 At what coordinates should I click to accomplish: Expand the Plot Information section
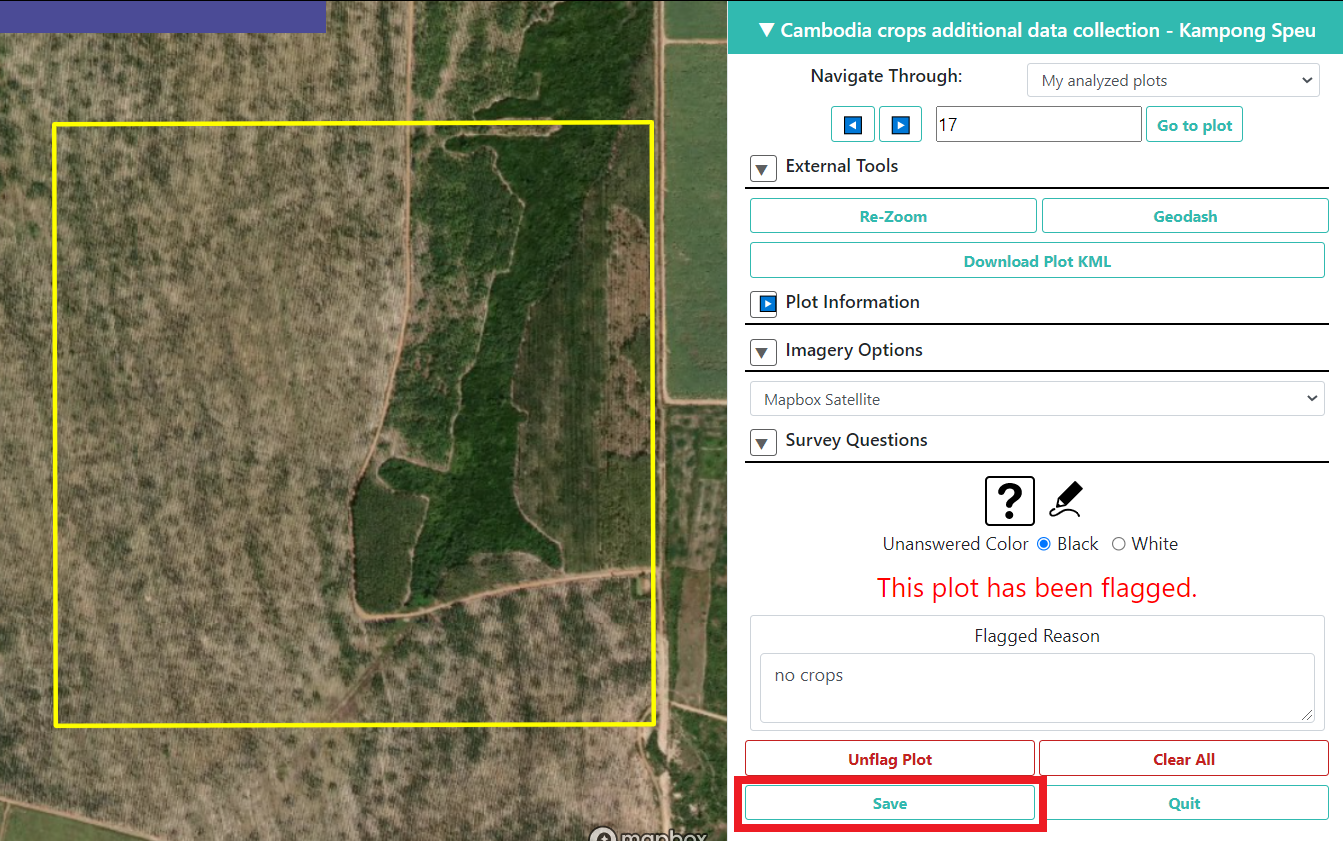tap(763, 304)
